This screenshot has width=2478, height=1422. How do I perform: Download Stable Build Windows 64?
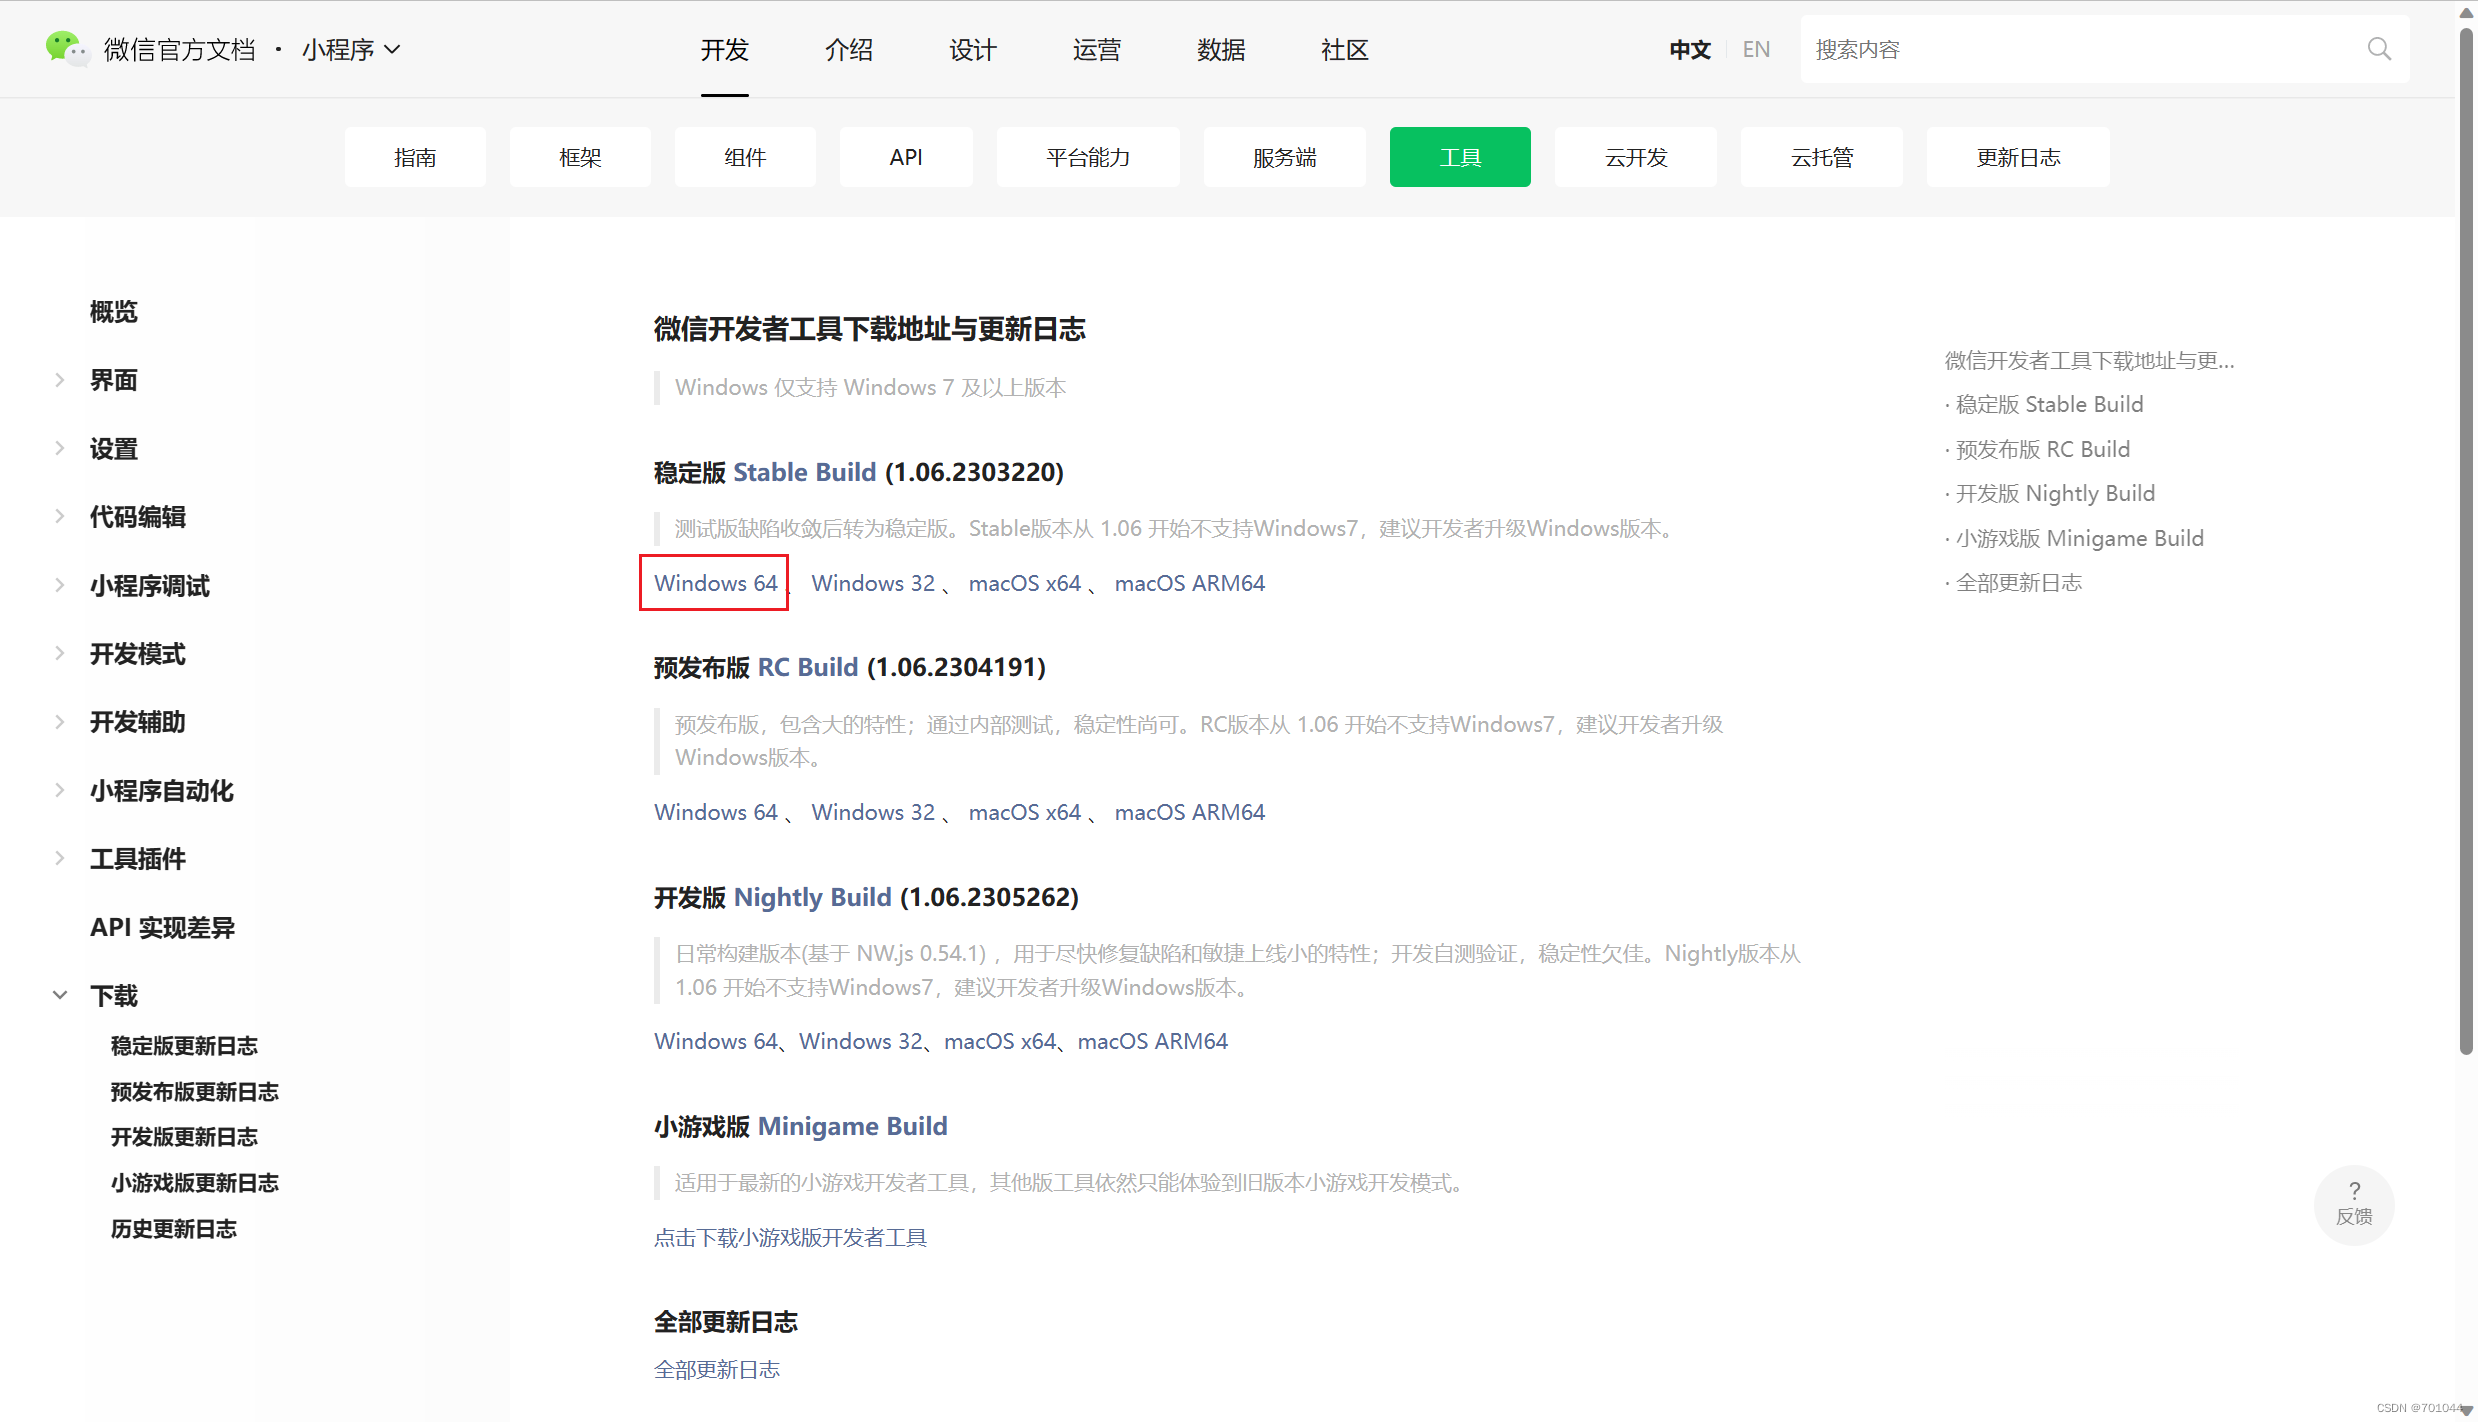715,583
